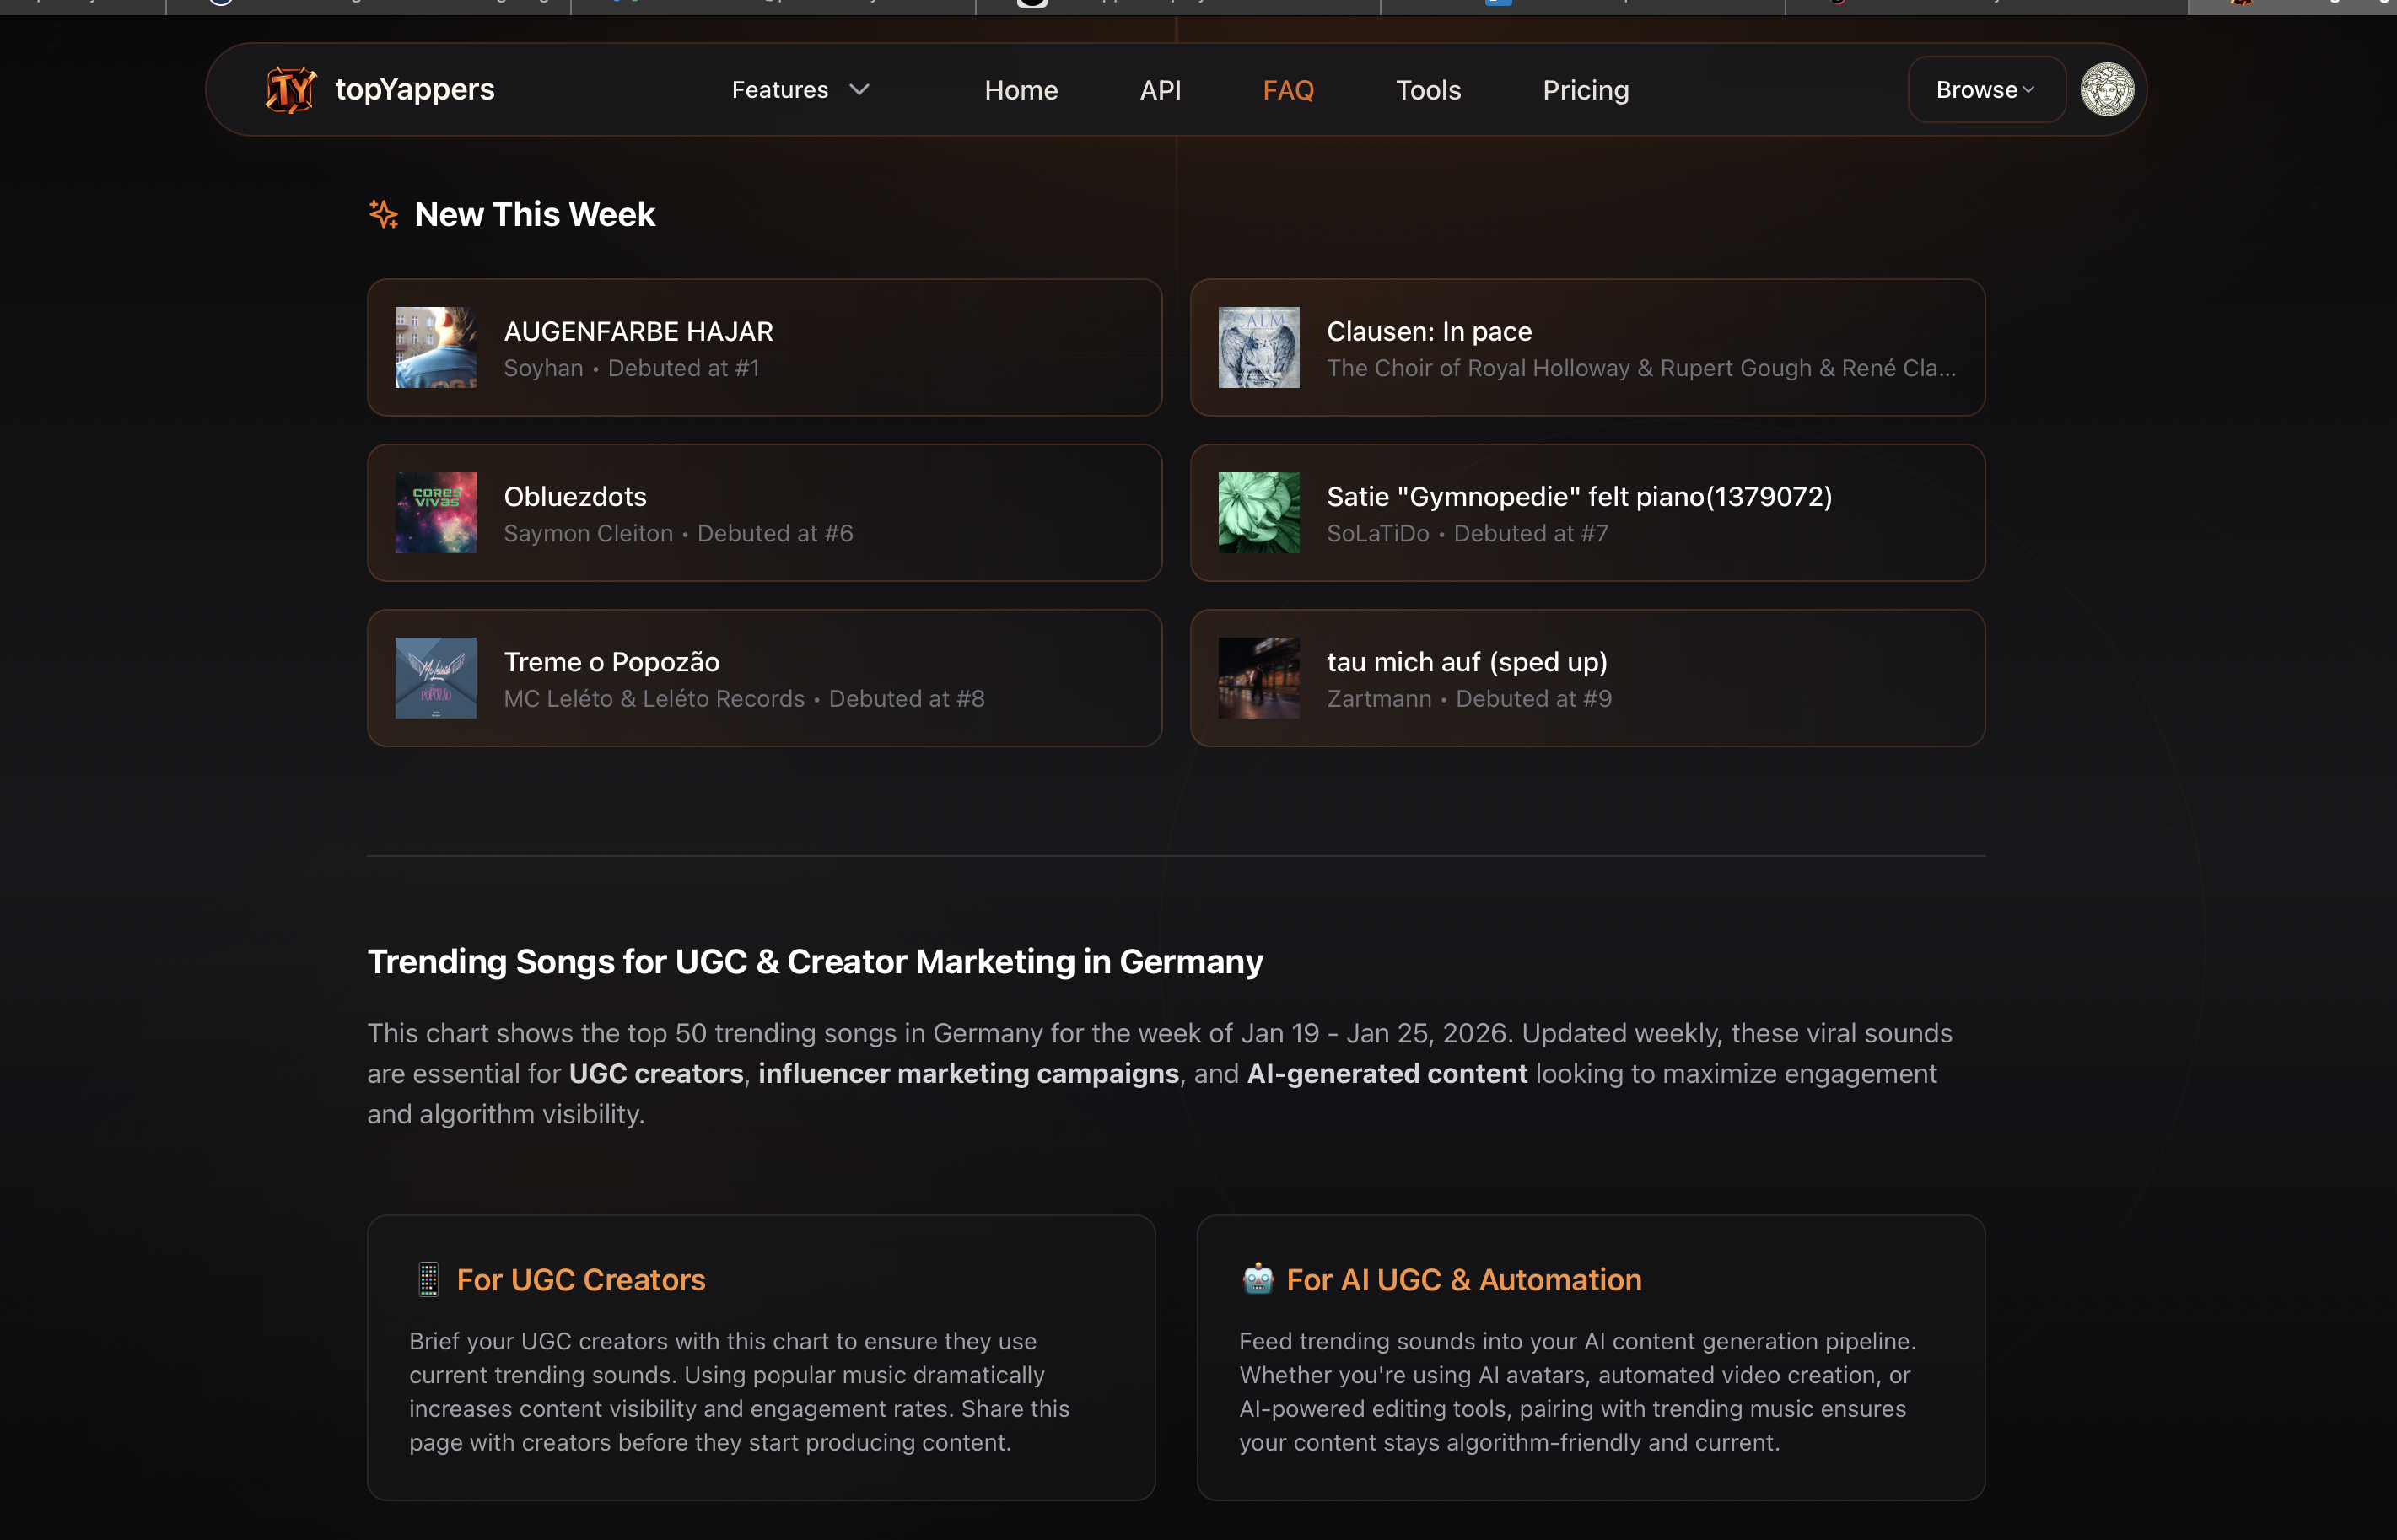Image resolution: width=2397 pixels, height=1540 pixels.
Task: Go to the Home nav item
Action: [x=1020, y=90]
